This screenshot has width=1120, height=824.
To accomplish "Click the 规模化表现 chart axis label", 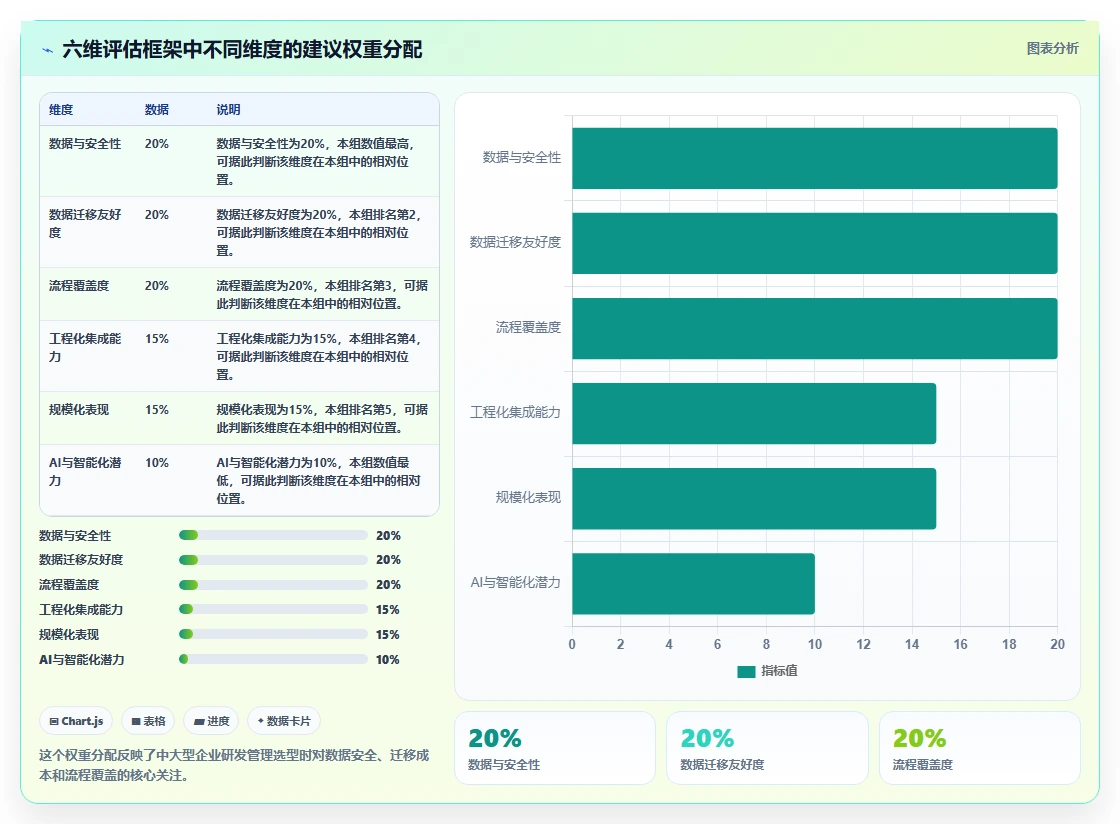I will point(528,498).
